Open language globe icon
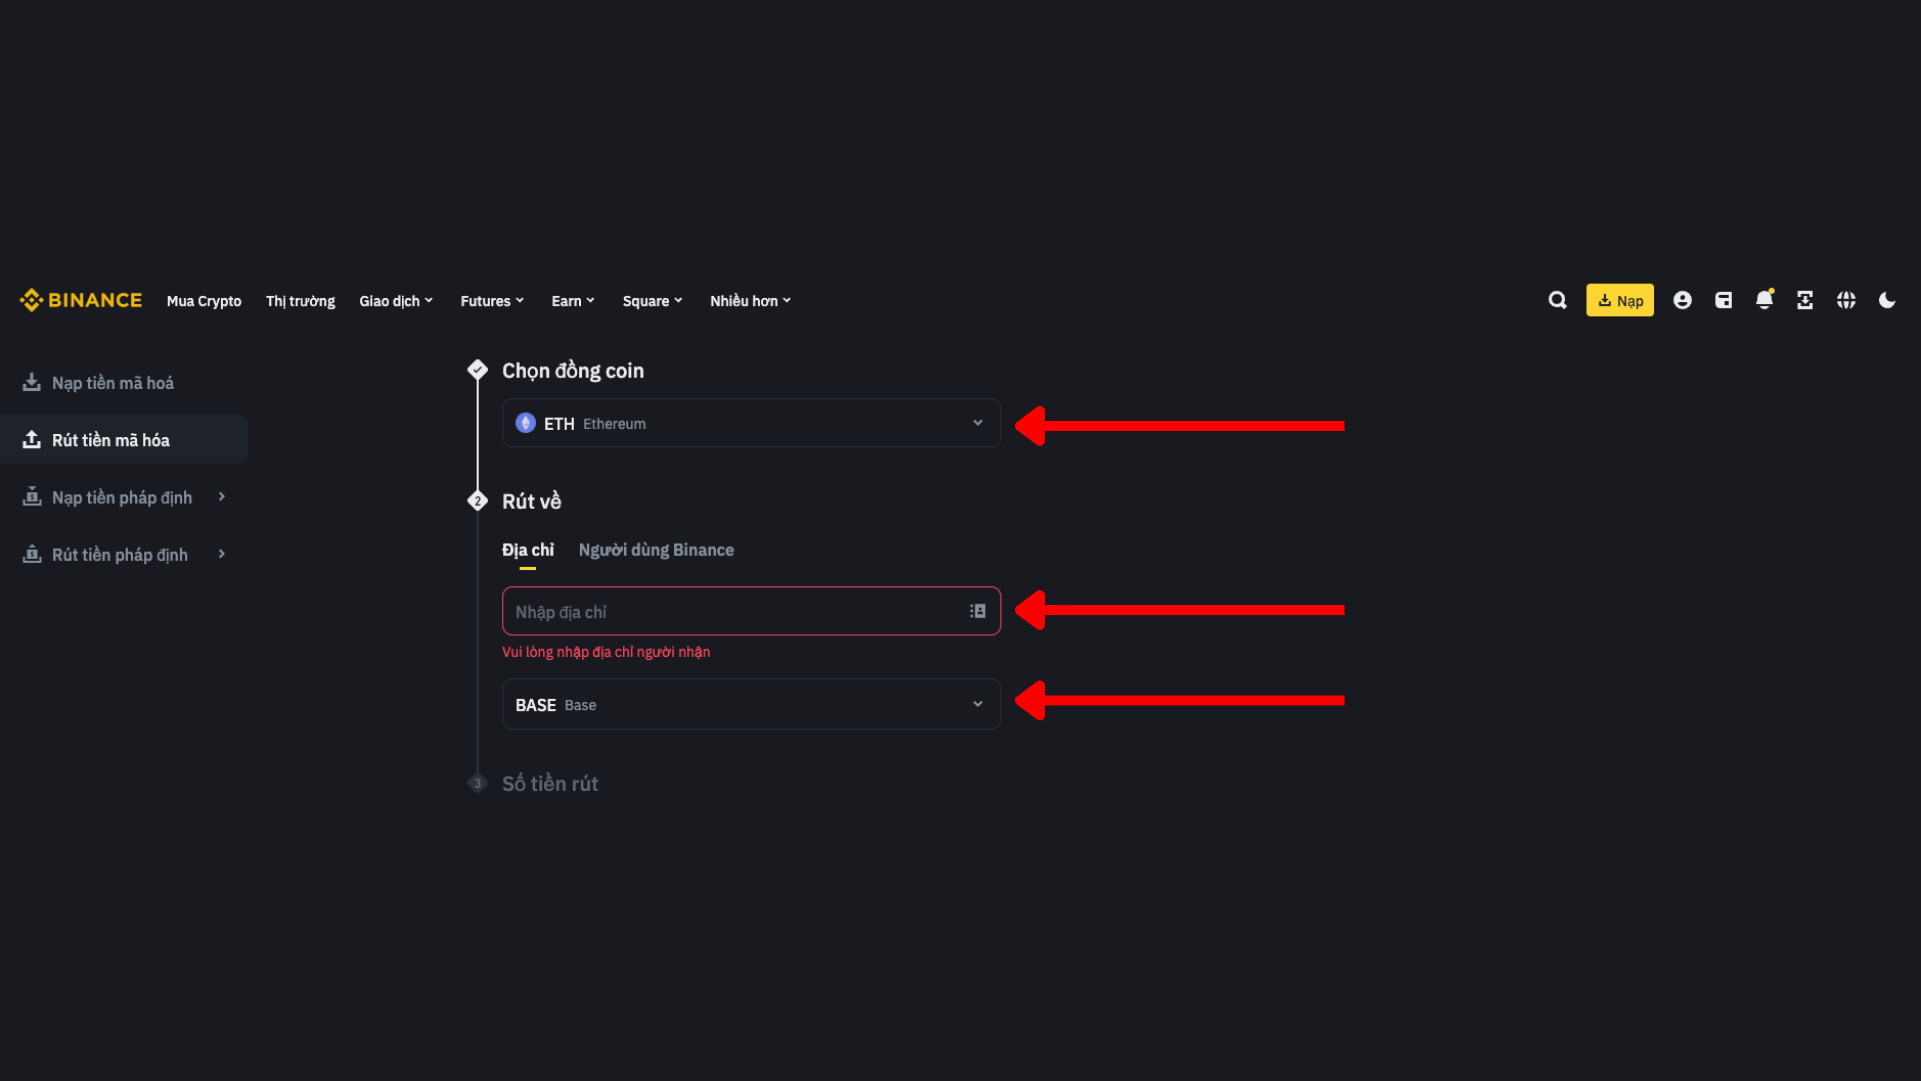The width and height of the screenshot is (1921, 1081). tap(1846, 300)
